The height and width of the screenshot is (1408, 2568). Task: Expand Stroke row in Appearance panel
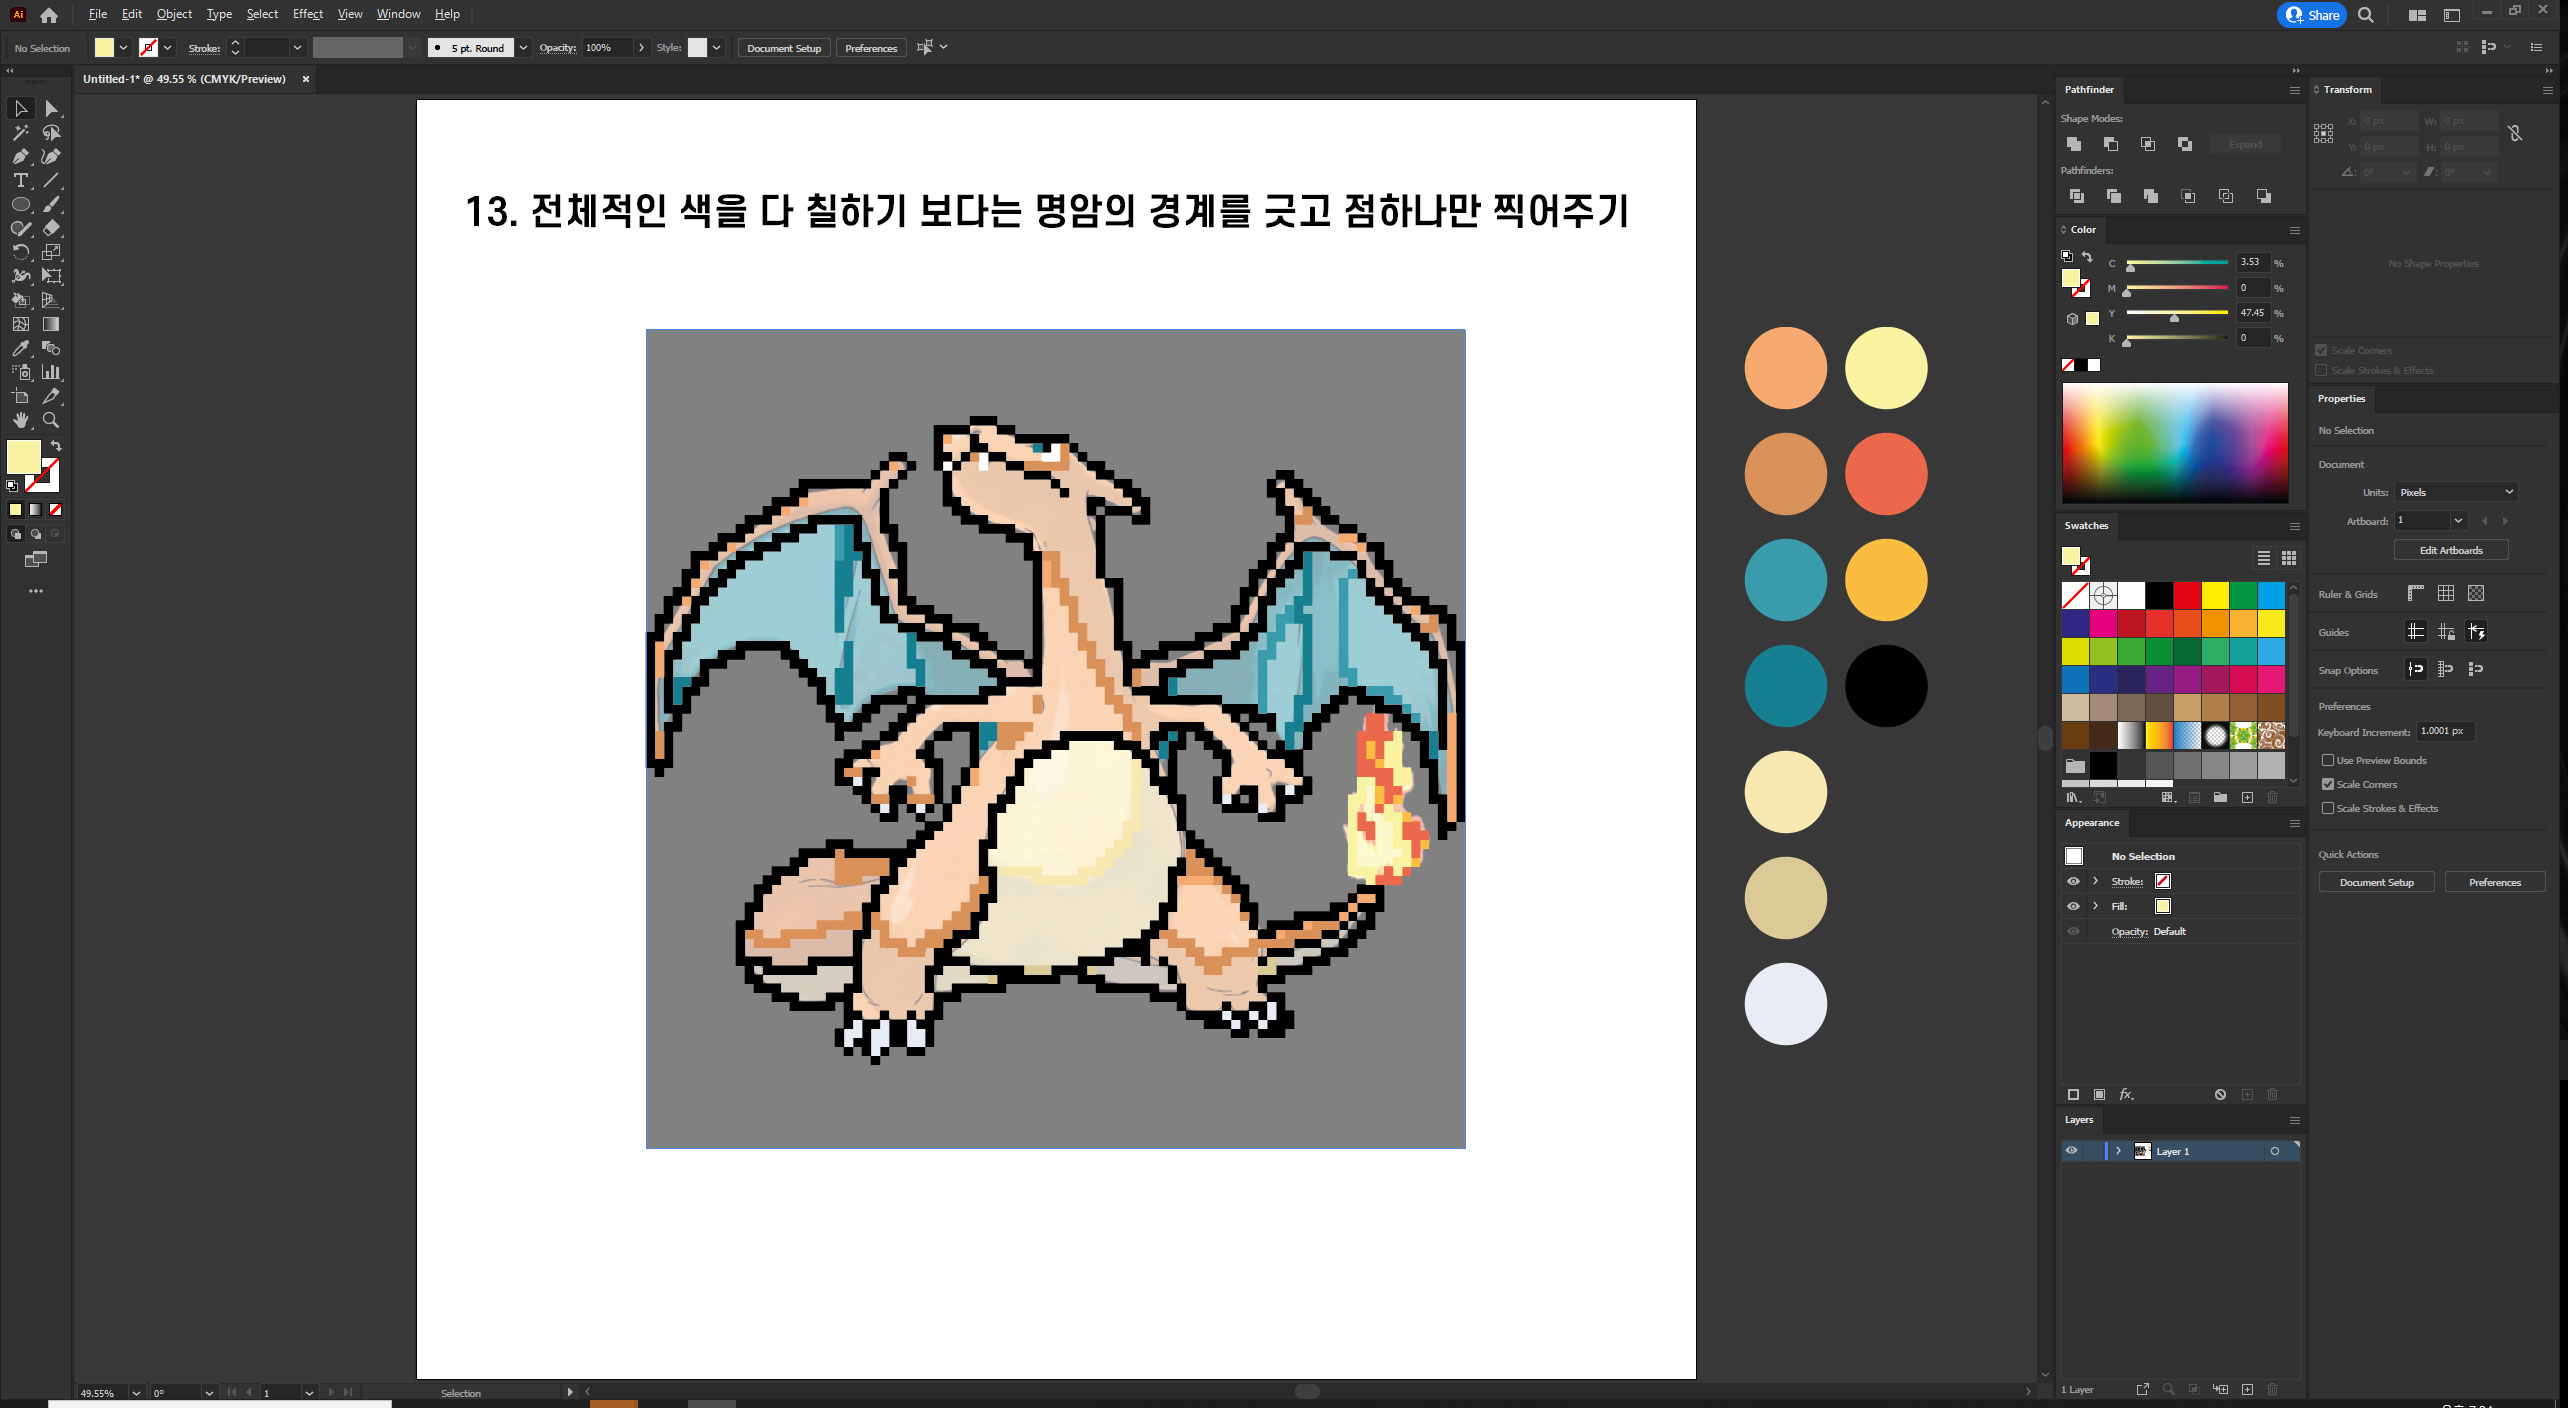[x=2096, y=881]
